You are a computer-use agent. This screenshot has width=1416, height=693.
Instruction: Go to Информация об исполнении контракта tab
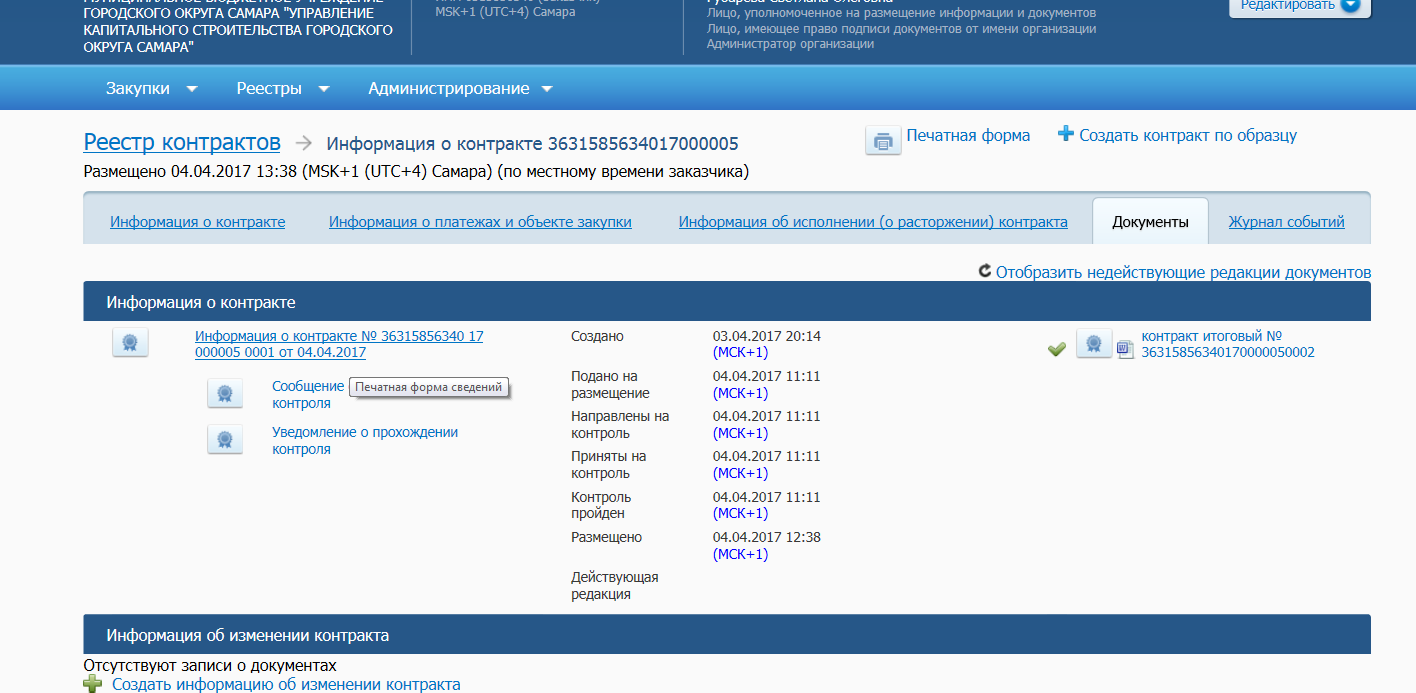pos(873,222)
